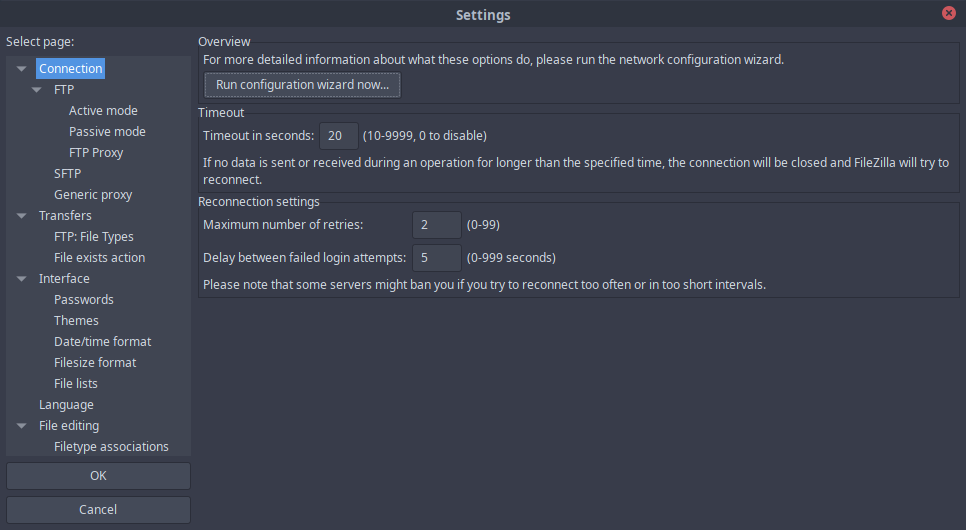Open the Passive mode page
Screen dimensions: 966x530
107,132
